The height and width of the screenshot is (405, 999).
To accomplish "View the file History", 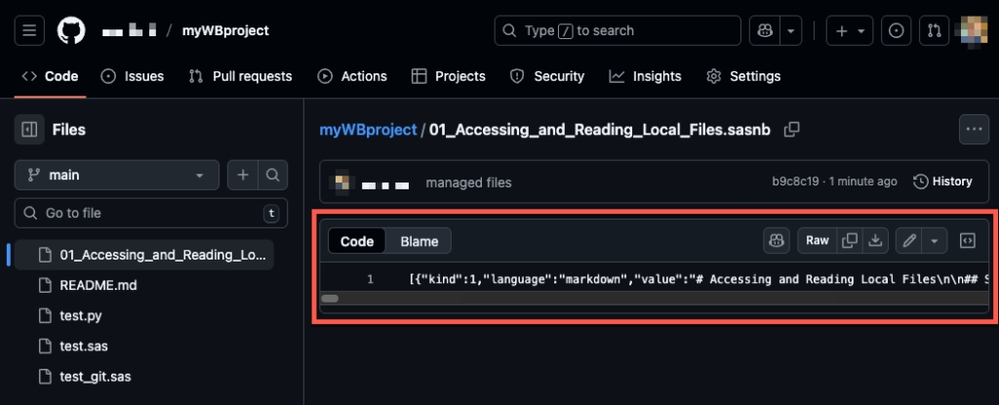I will point(943,182).
